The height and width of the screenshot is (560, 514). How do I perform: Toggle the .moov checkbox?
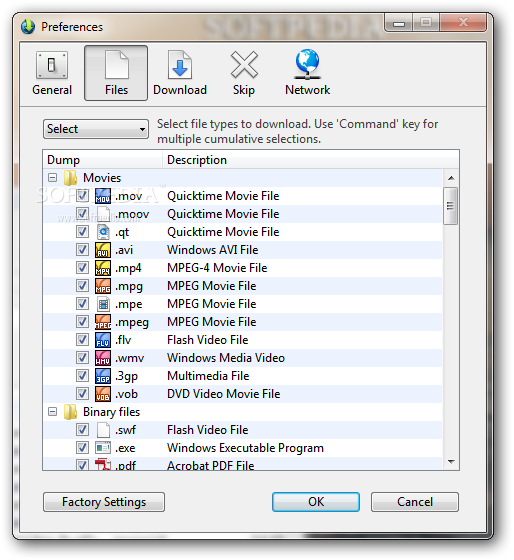(82, 214)
